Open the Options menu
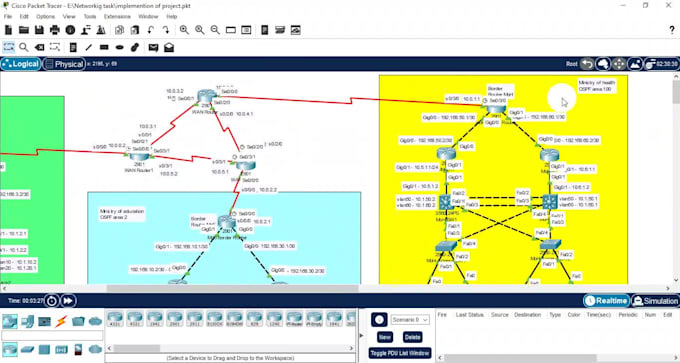Viewport: 680px width, 363px height. 46,16
